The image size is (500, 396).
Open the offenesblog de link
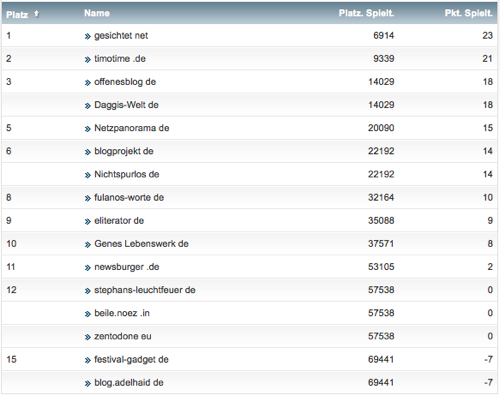point(125,82)
